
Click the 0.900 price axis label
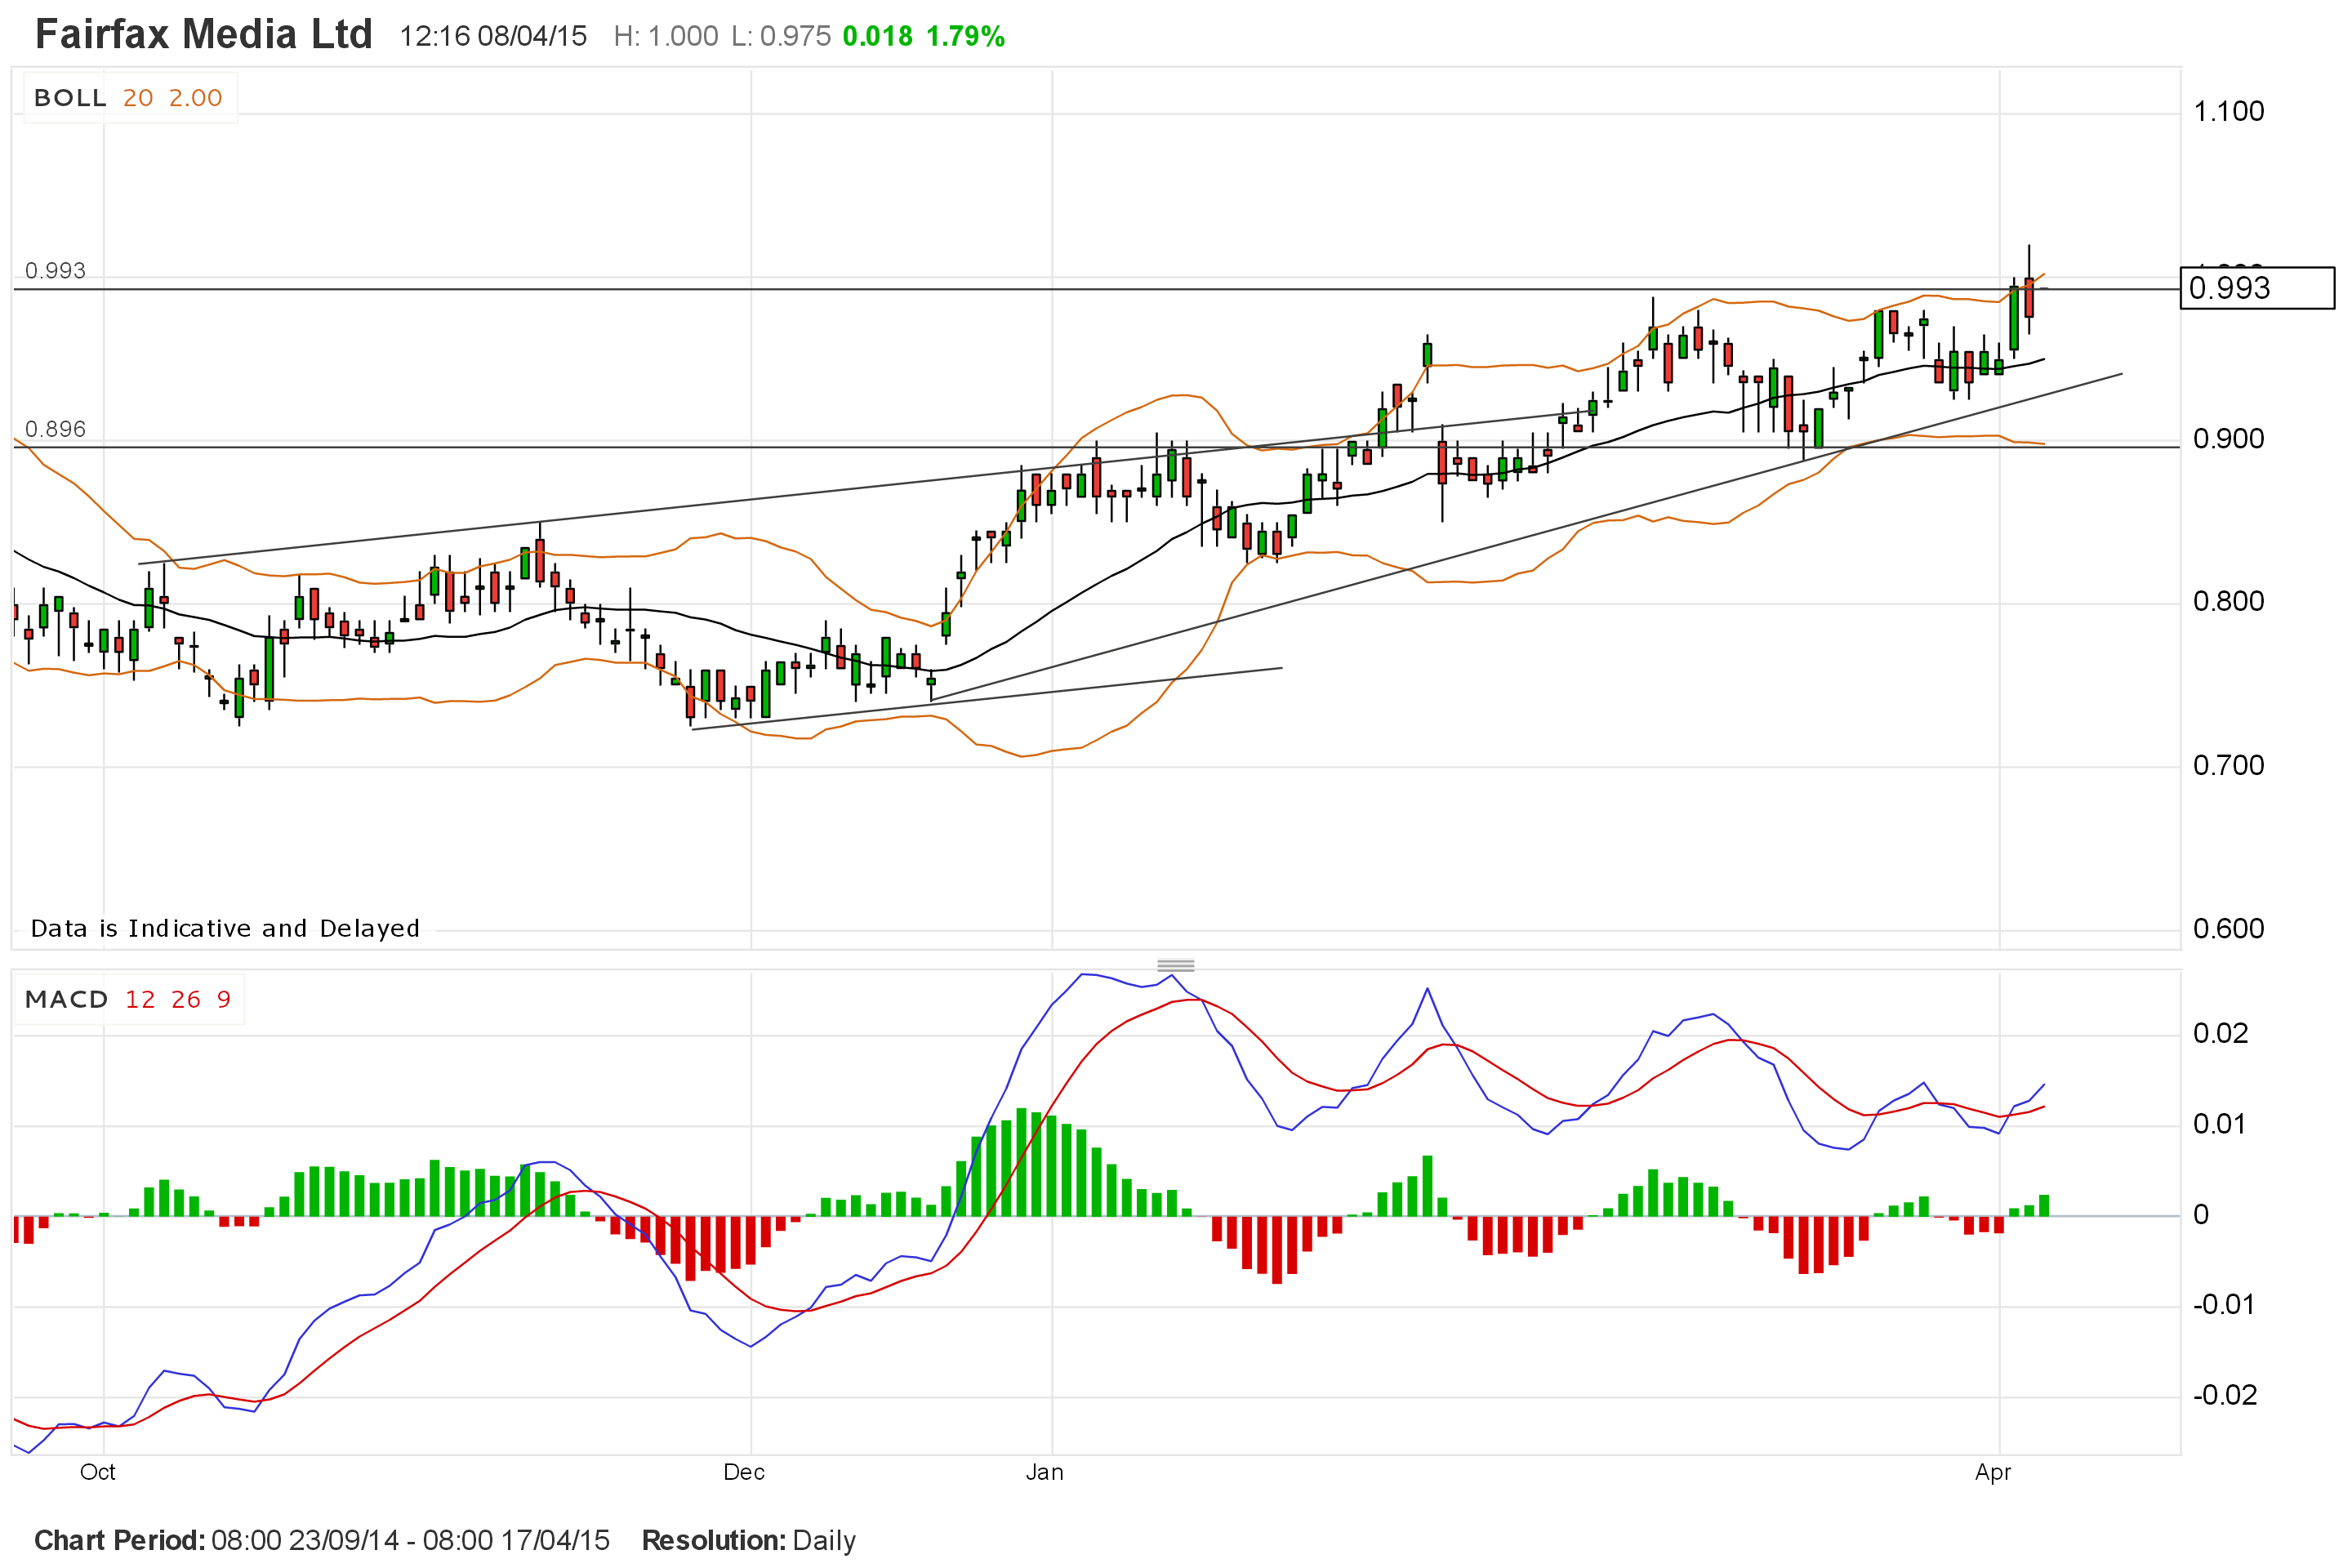click(x=2228, y=439)
